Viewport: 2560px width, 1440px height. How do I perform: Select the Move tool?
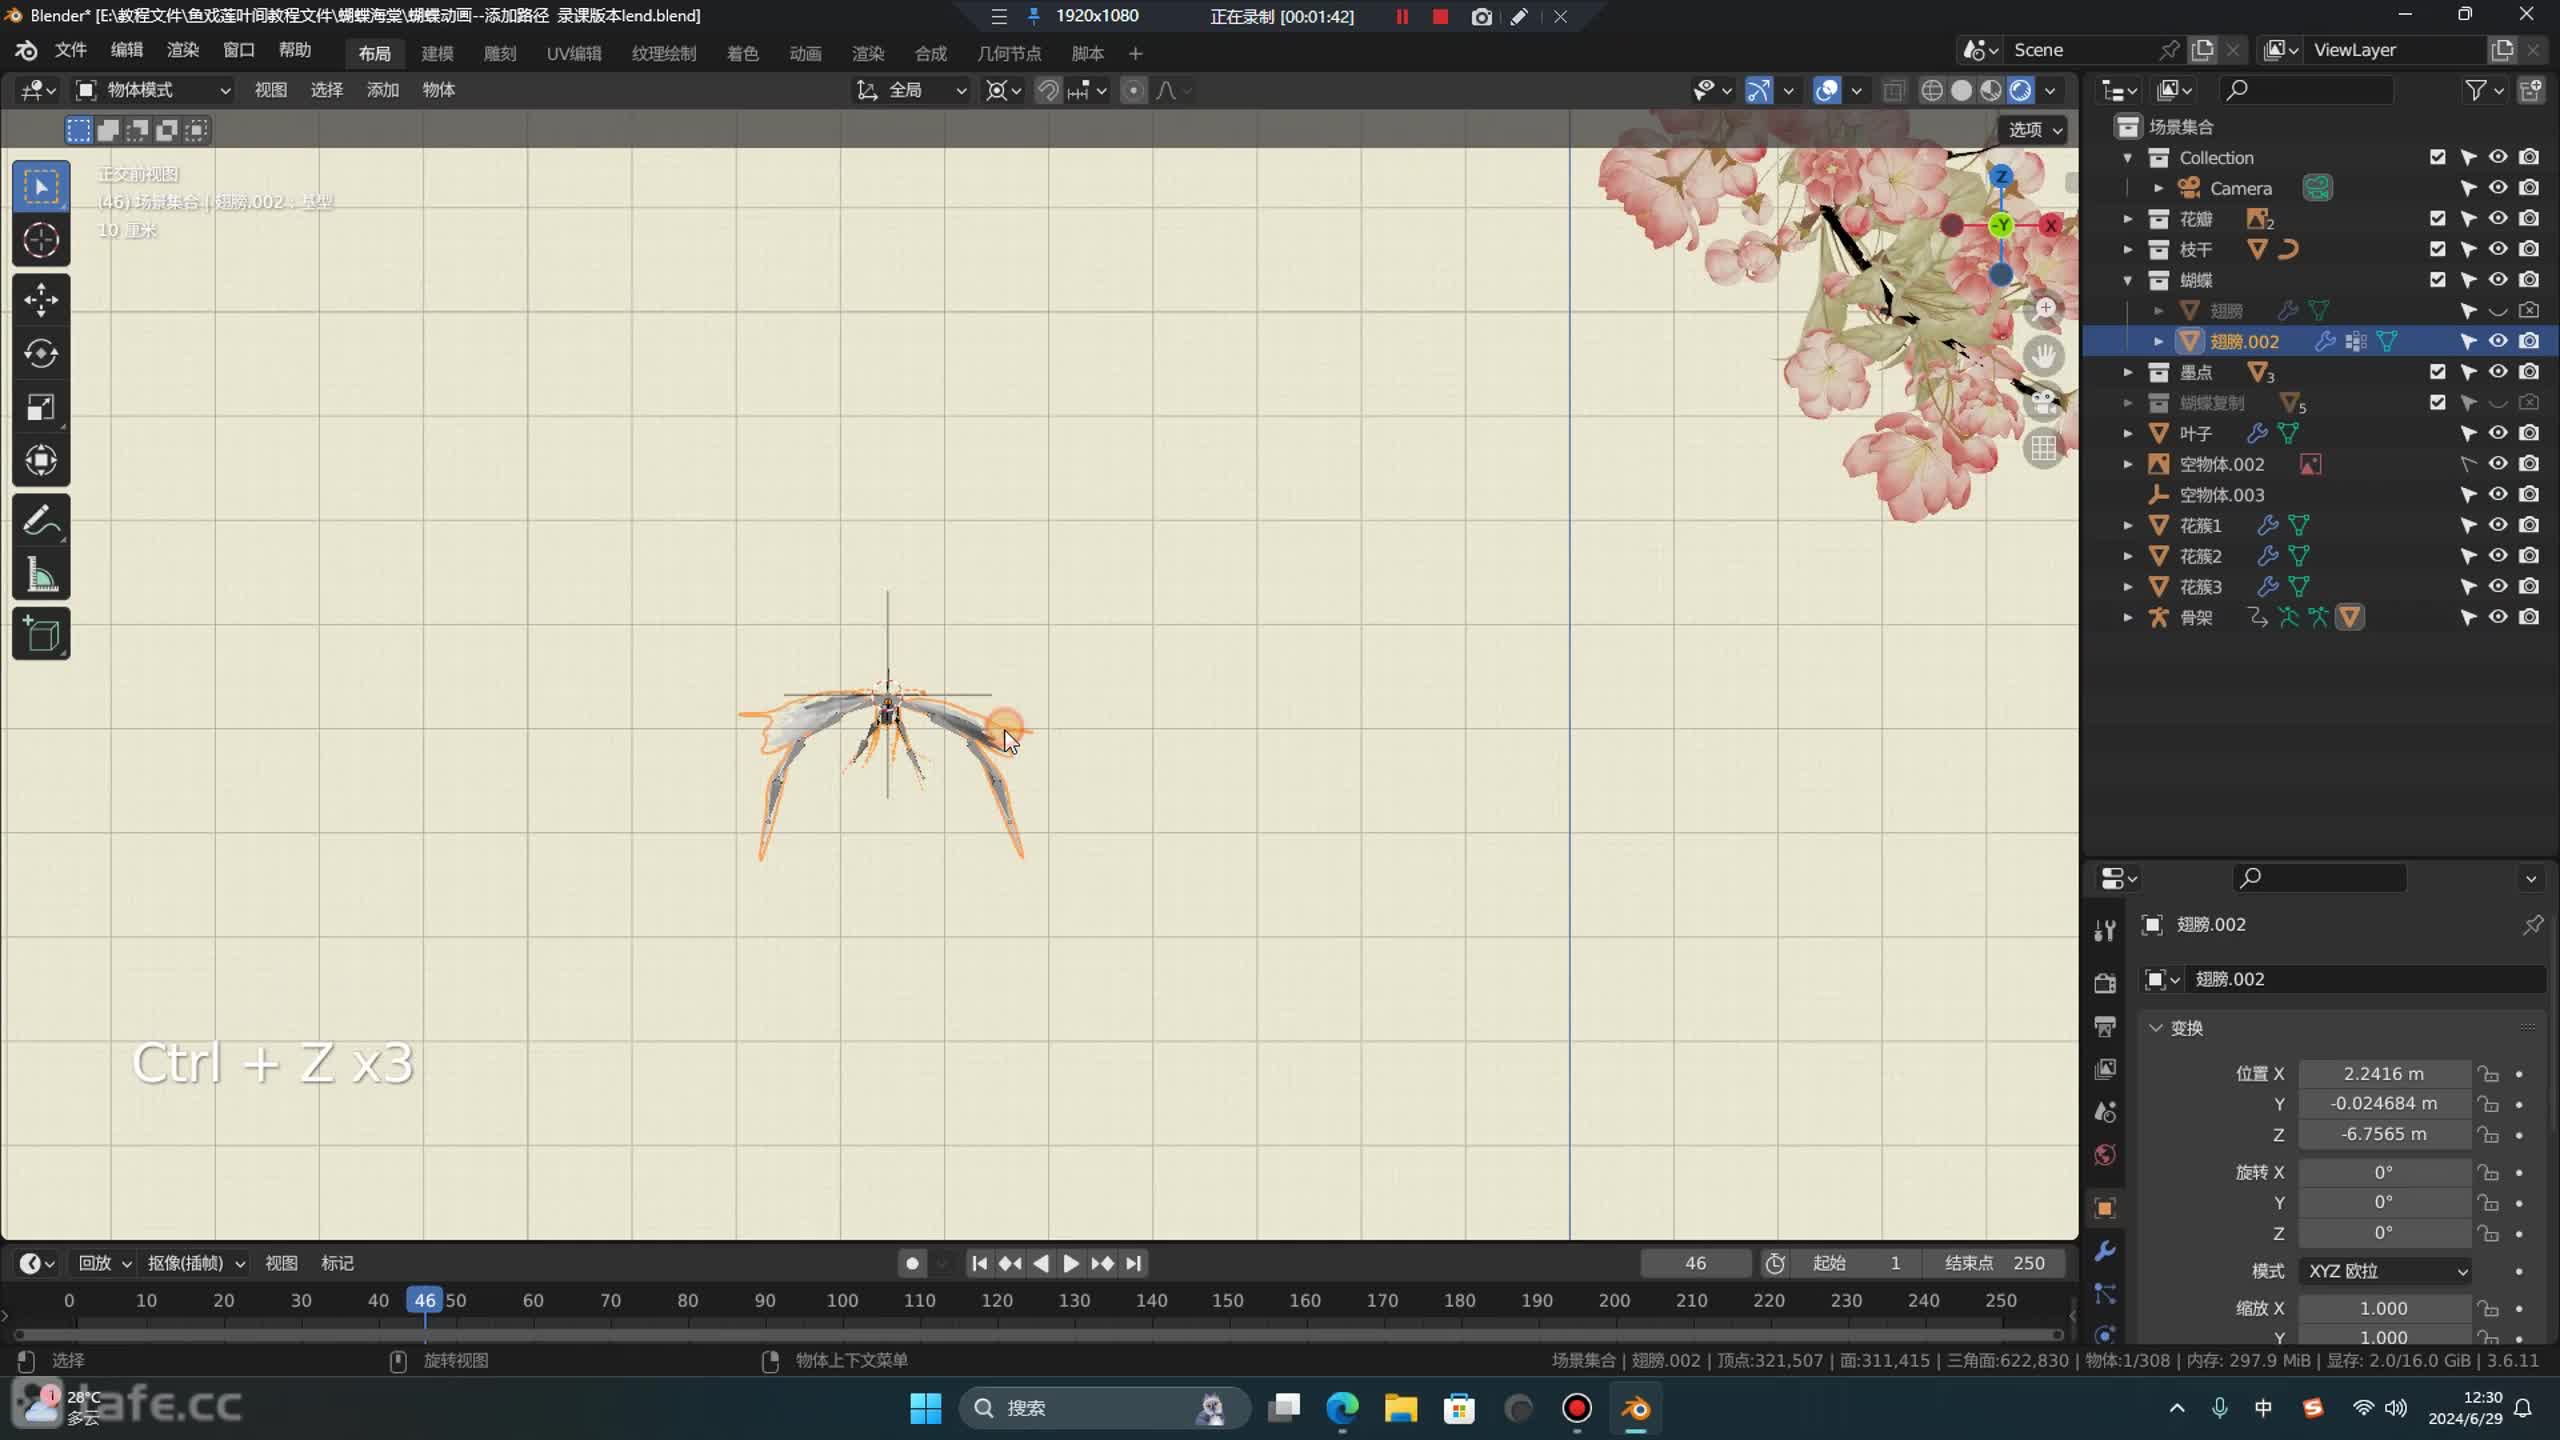(41, 299)
